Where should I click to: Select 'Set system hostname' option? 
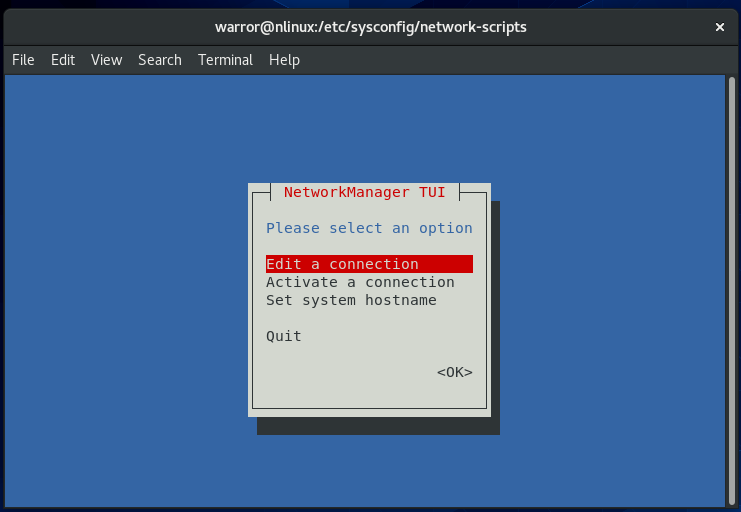(x=351, y=300)
